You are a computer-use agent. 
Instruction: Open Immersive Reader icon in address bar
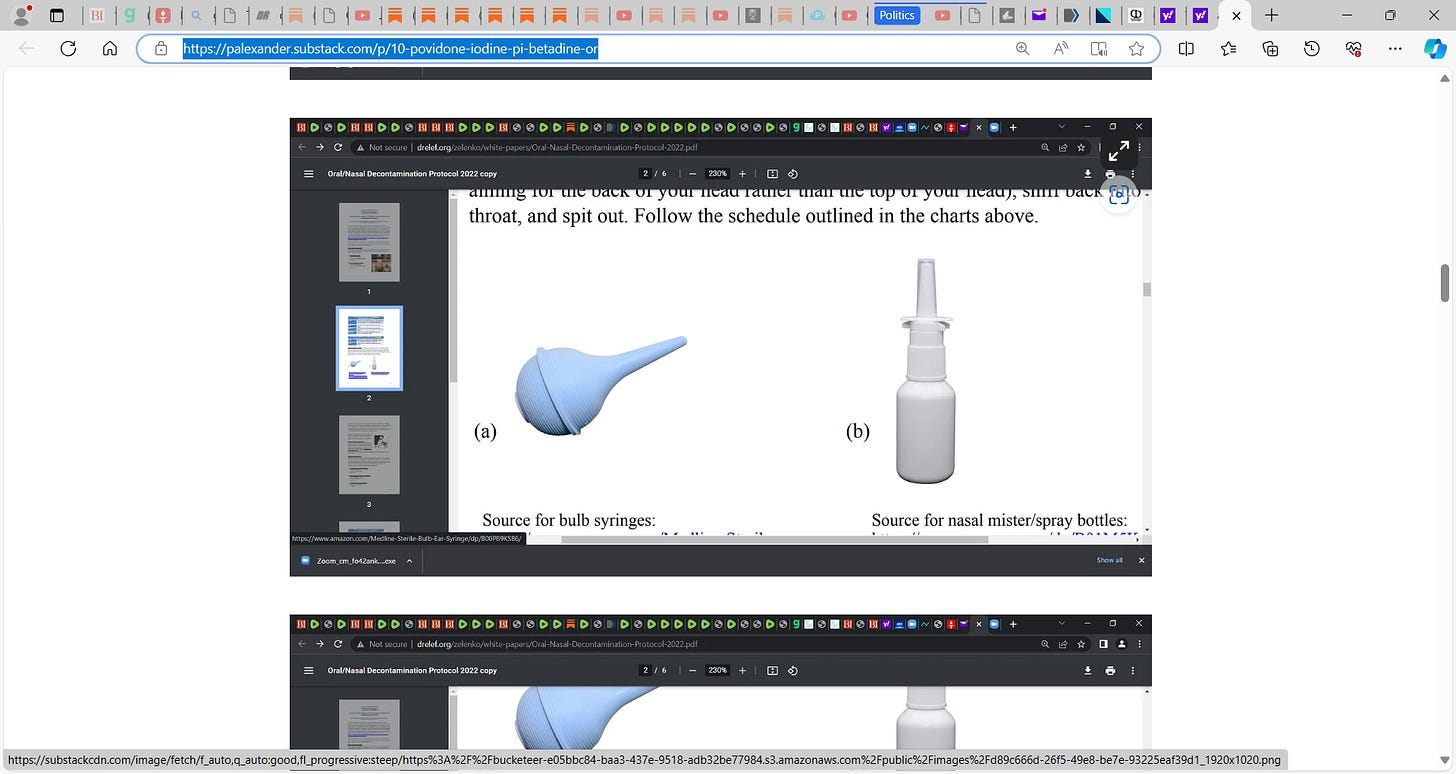click(x=1099, y=48)
